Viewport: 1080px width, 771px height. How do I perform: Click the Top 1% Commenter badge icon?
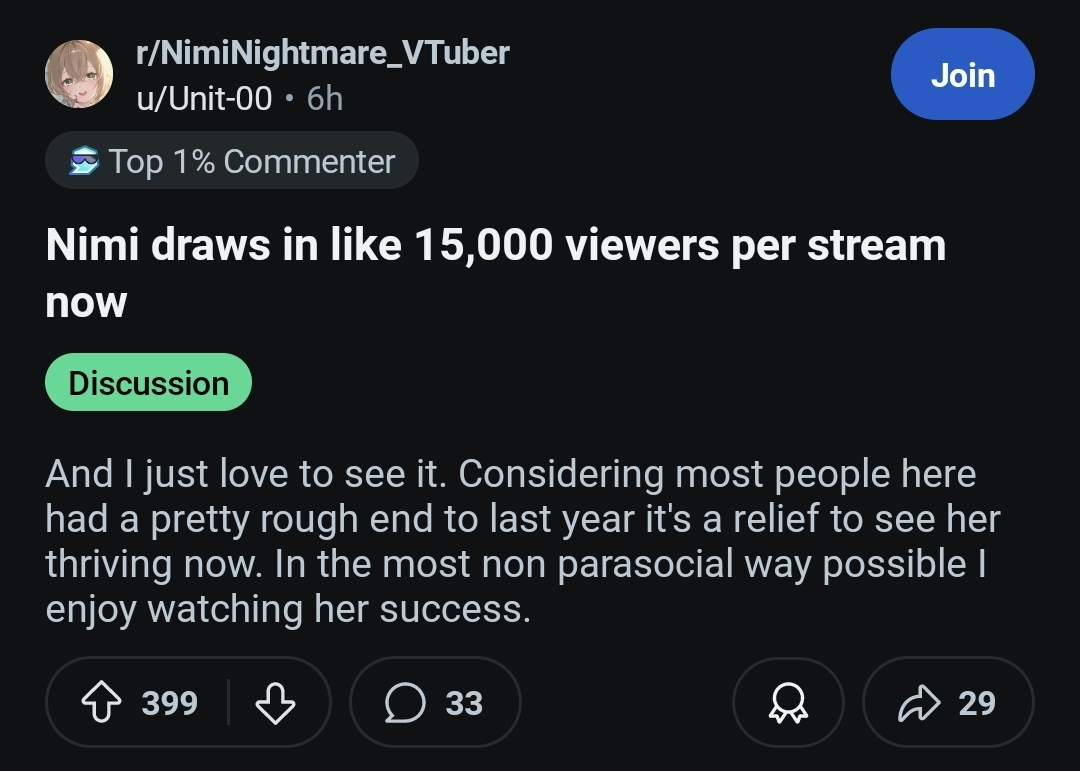coord(84,162)
